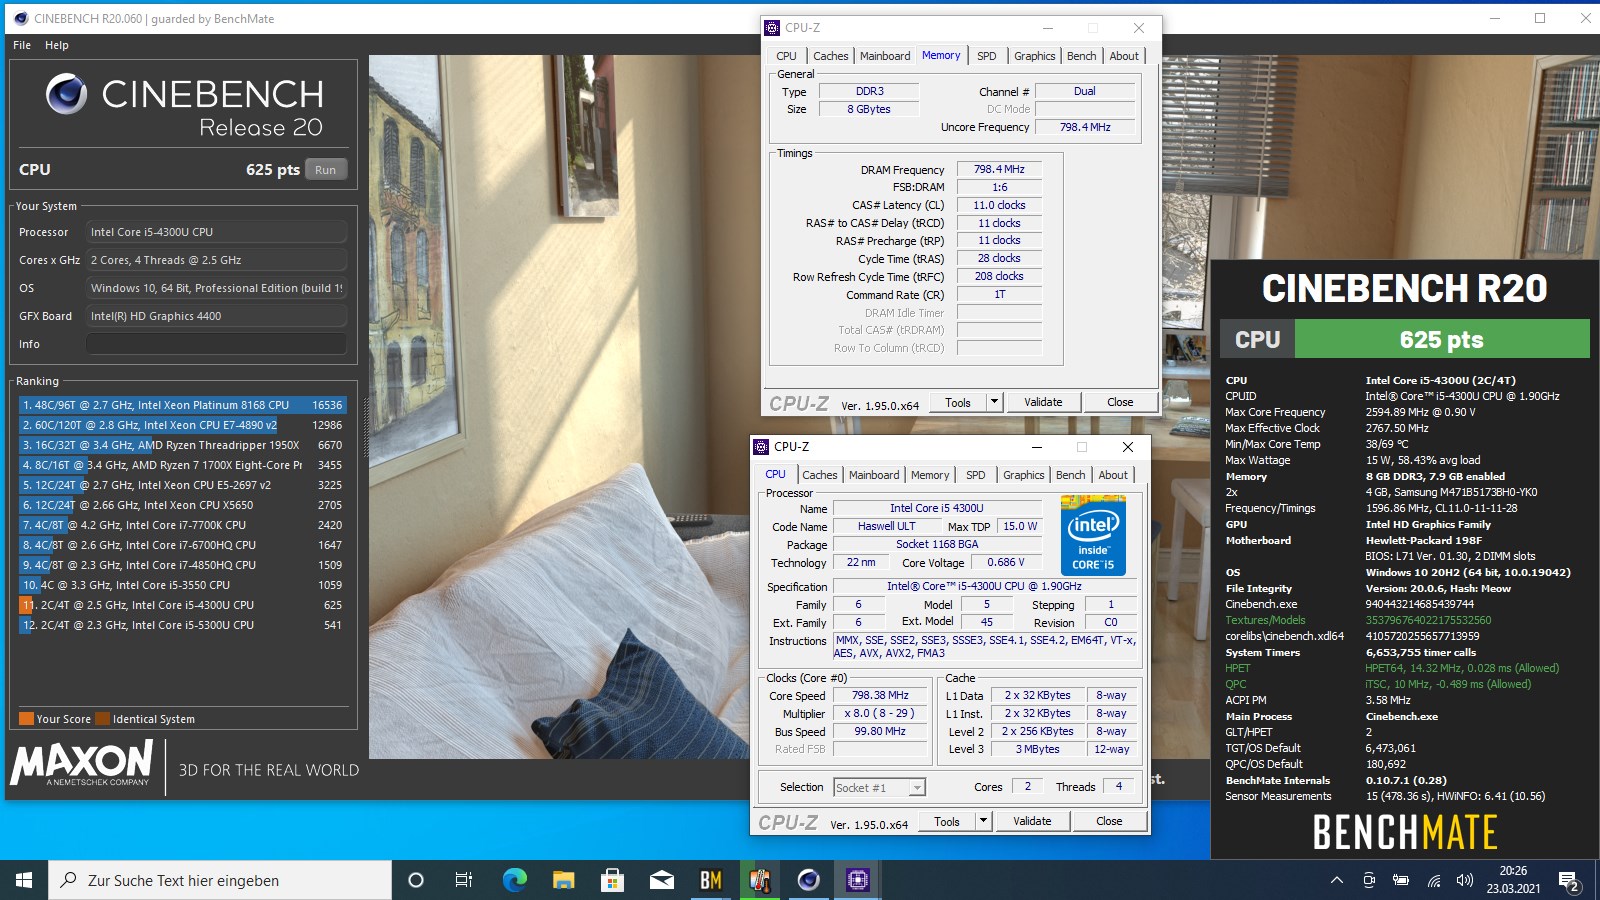The image size is (1600, 900).
Task: Switch to BenchMate taskbar icon
Action: pos(711,880)
